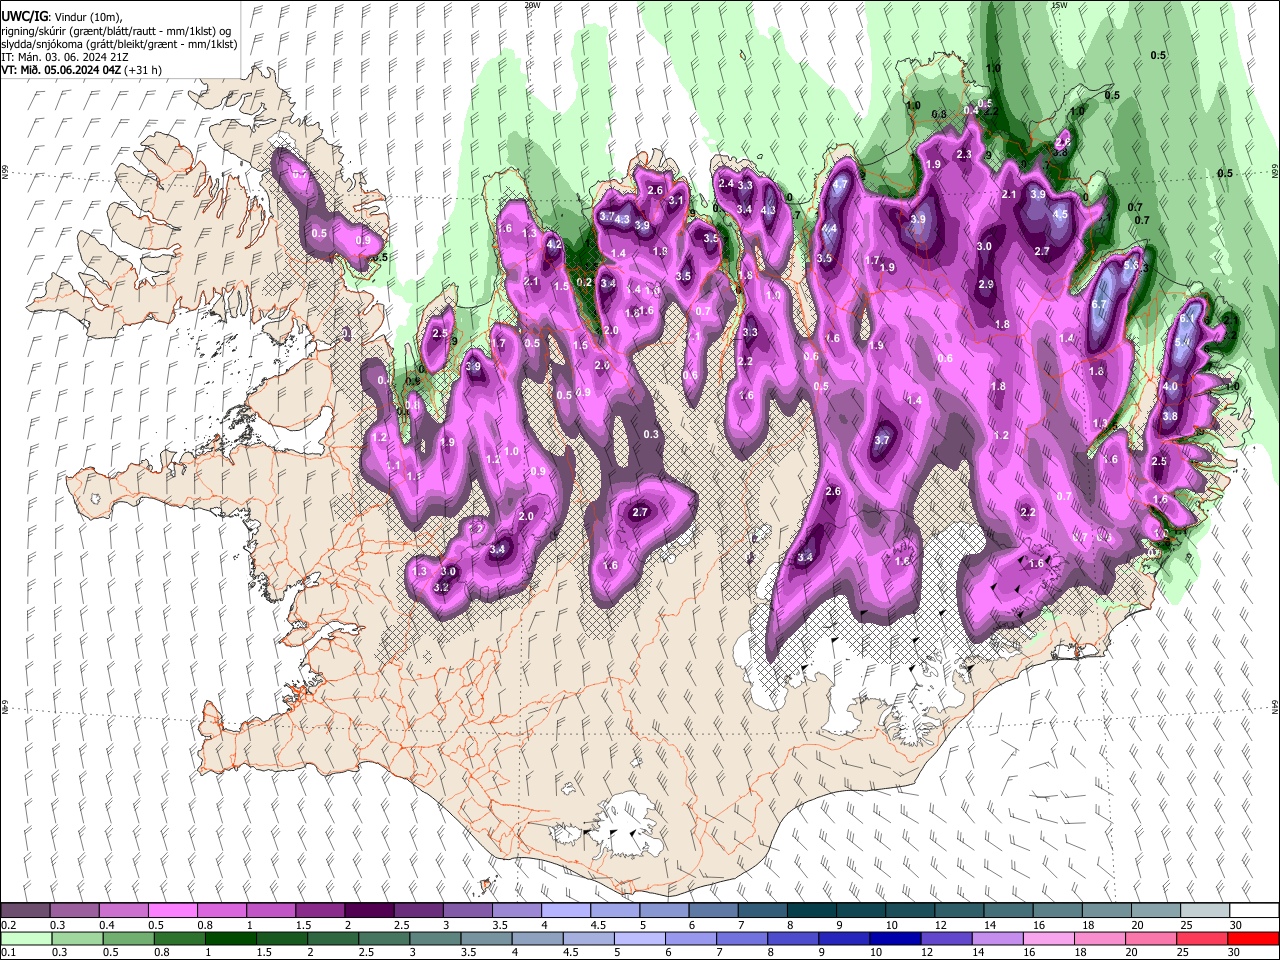
Task: Click the deep blue bottom-row swatch between 10 and 12
Action: click(895, 938)
